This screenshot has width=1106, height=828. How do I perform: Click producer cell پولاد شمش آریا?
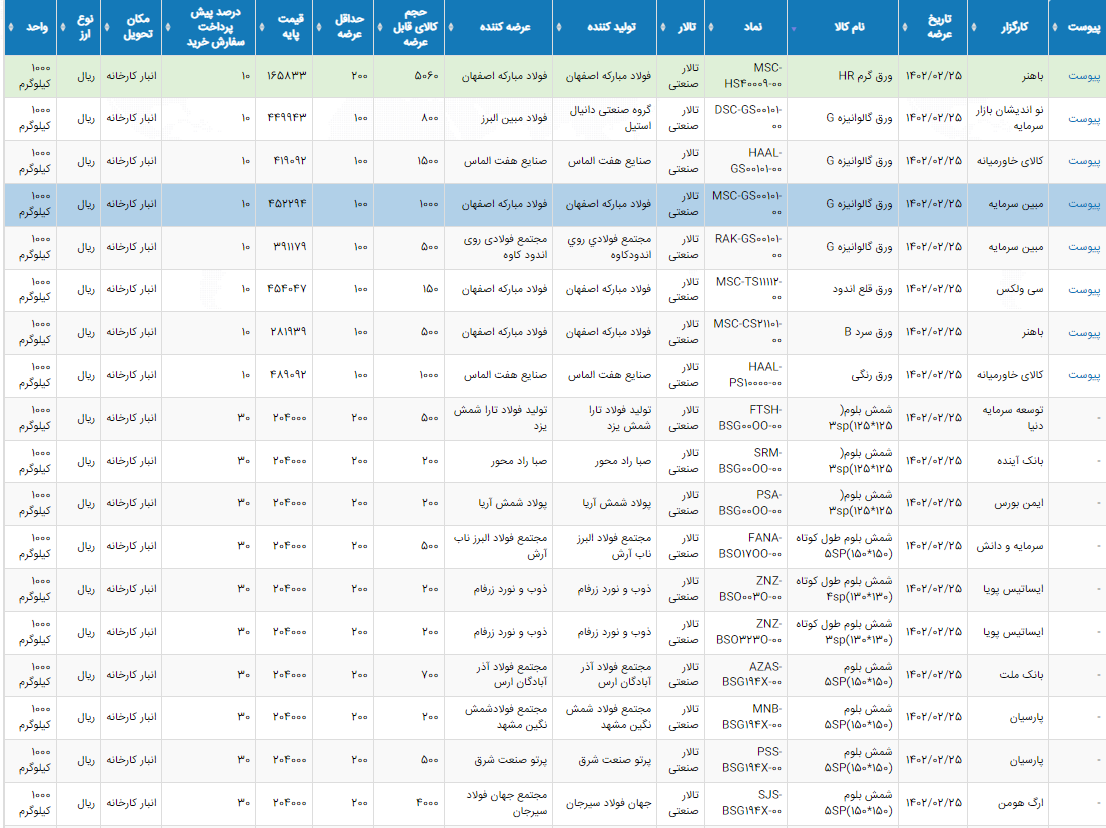point(604,504)
